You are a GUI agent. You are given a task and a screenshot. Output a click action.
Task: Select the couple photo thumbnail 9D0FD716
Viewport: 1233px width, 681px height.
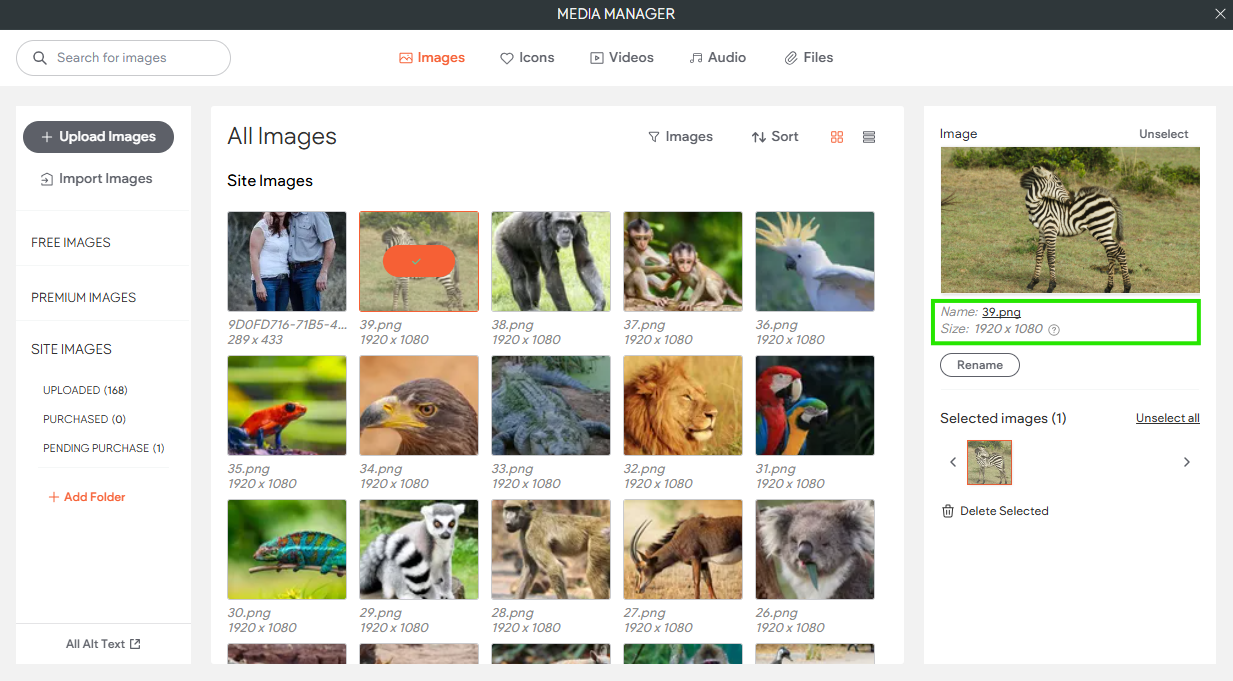point(287,261)
